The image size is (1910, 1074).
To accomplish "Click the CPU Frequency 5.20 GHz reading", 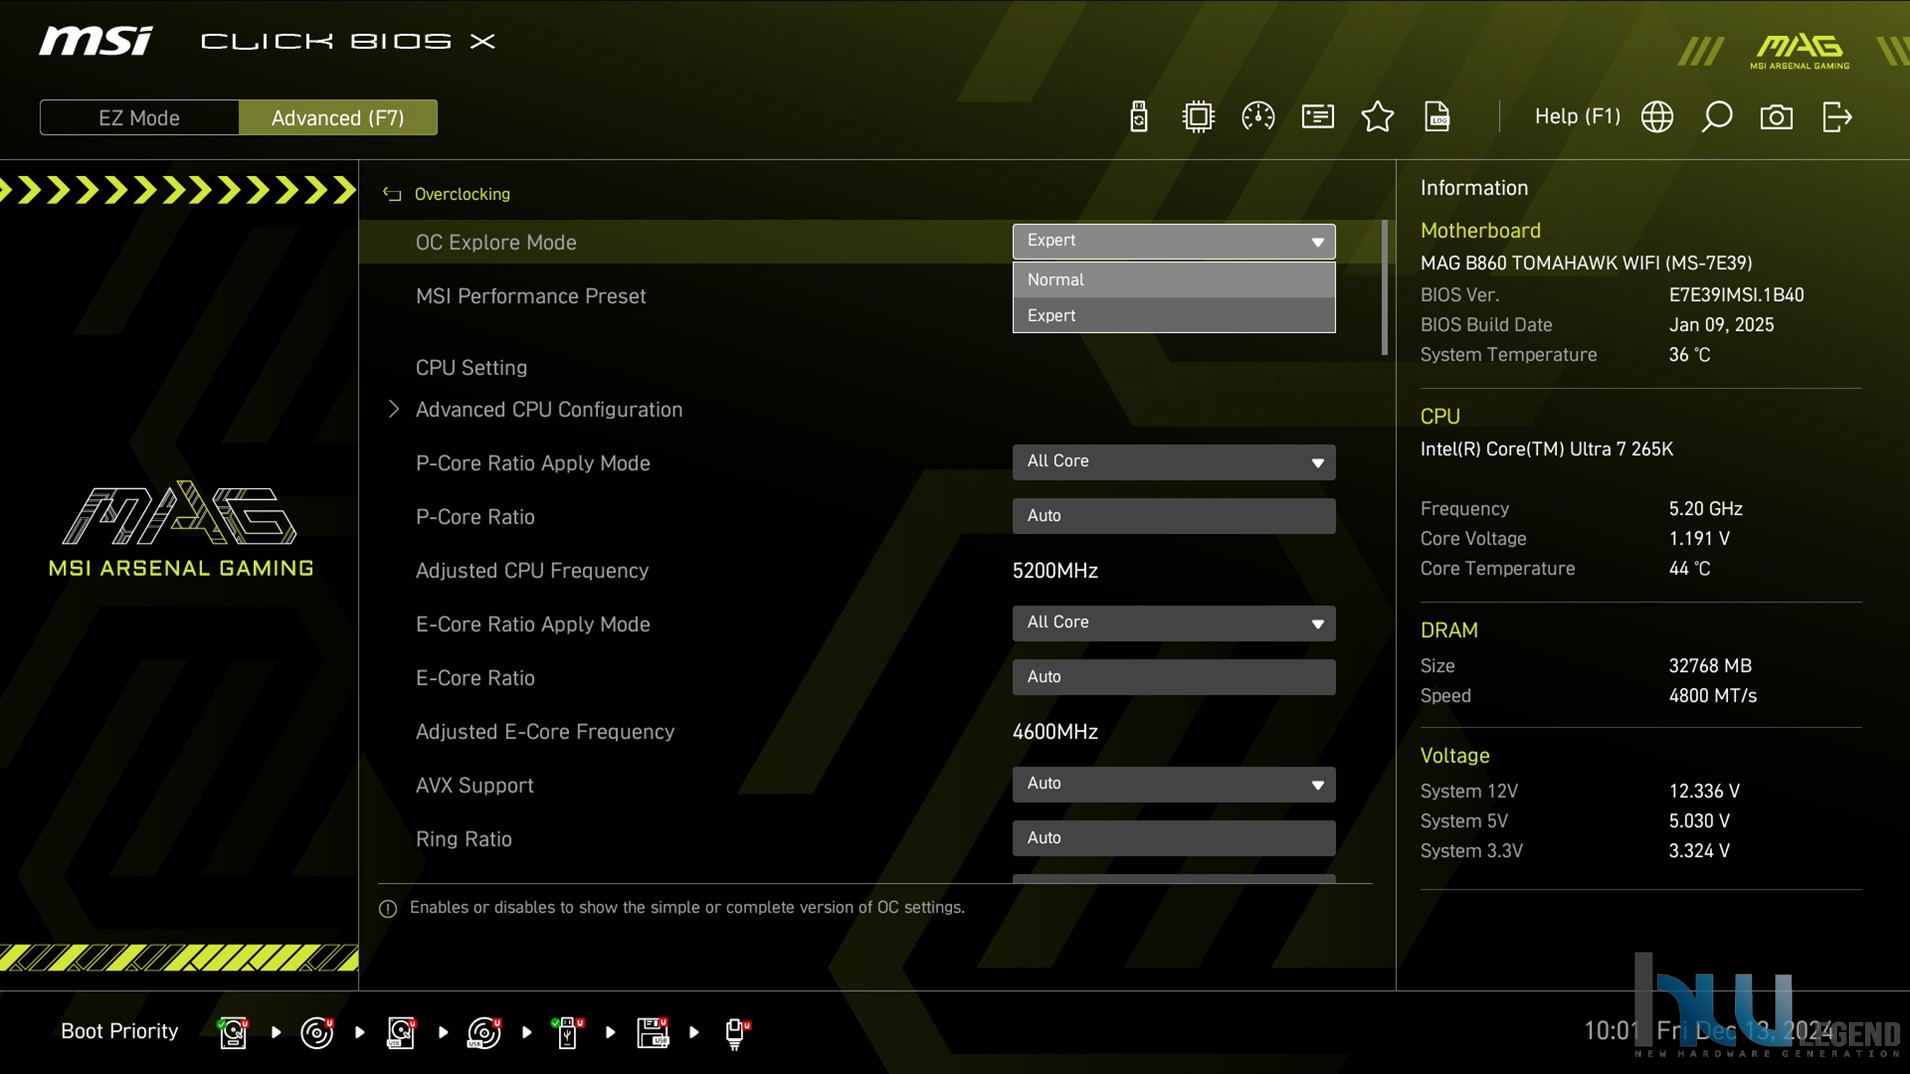I will coord(1705,509).
